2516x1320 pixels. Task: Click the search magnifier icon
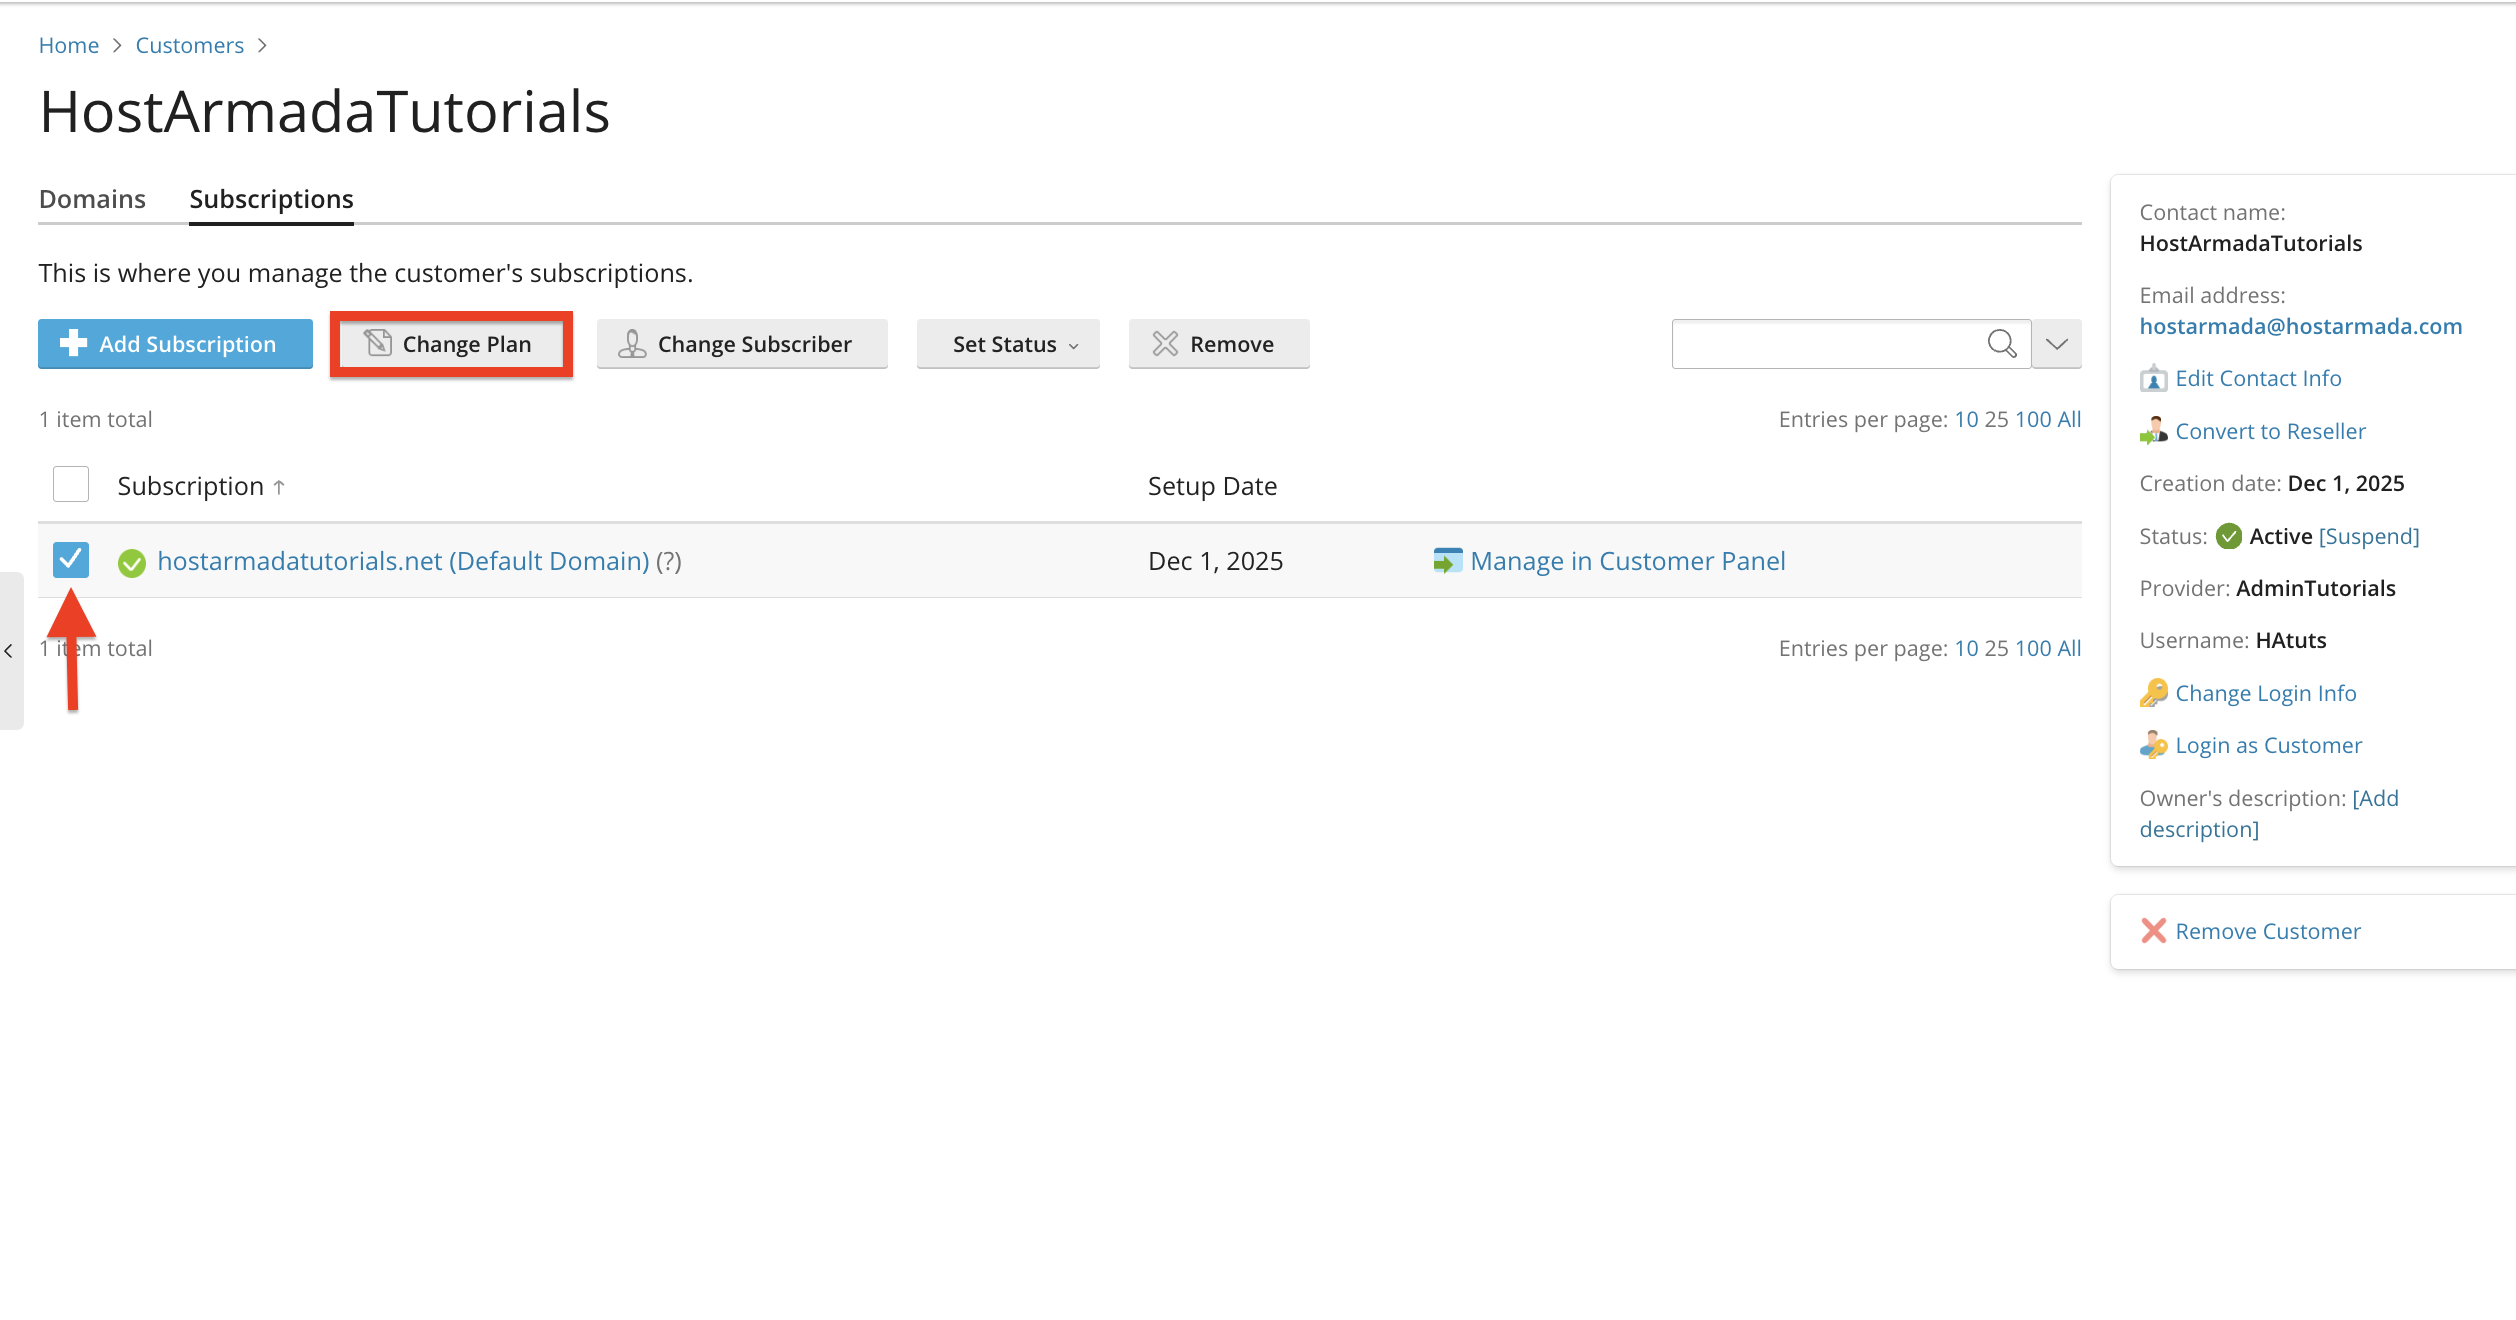2001,344
